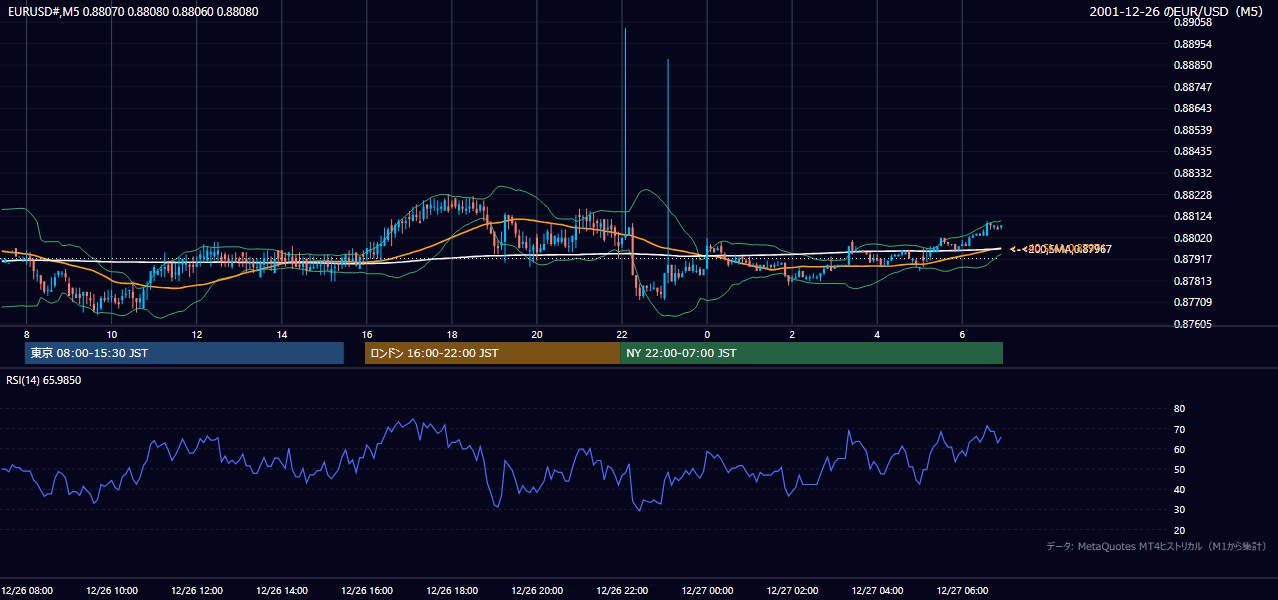Viewport: 1278px width, 600px height.
Task: Click price axis label 0.89058
Action: click(1192, 22)
